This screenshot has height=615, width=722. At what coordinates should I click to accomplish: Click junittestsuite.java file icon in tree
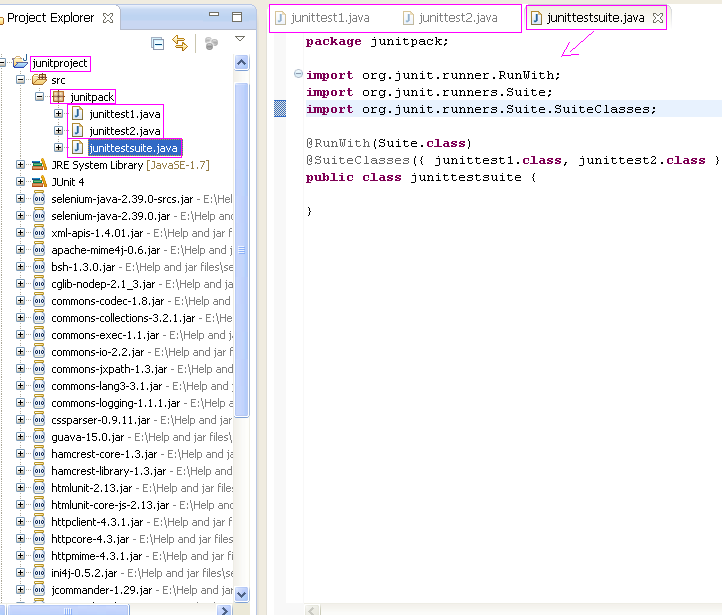[x=78, y=148]
